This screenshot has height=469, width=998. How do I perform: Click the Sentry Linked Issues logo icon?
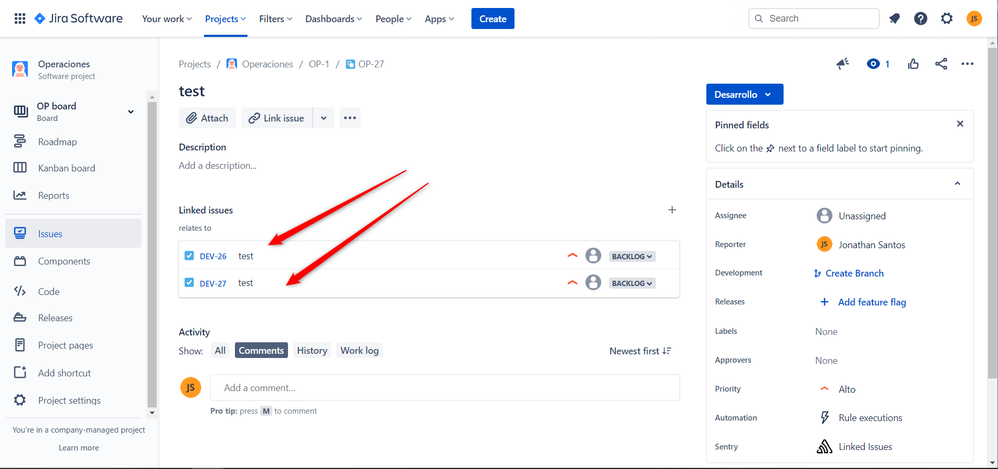point(824,447)
